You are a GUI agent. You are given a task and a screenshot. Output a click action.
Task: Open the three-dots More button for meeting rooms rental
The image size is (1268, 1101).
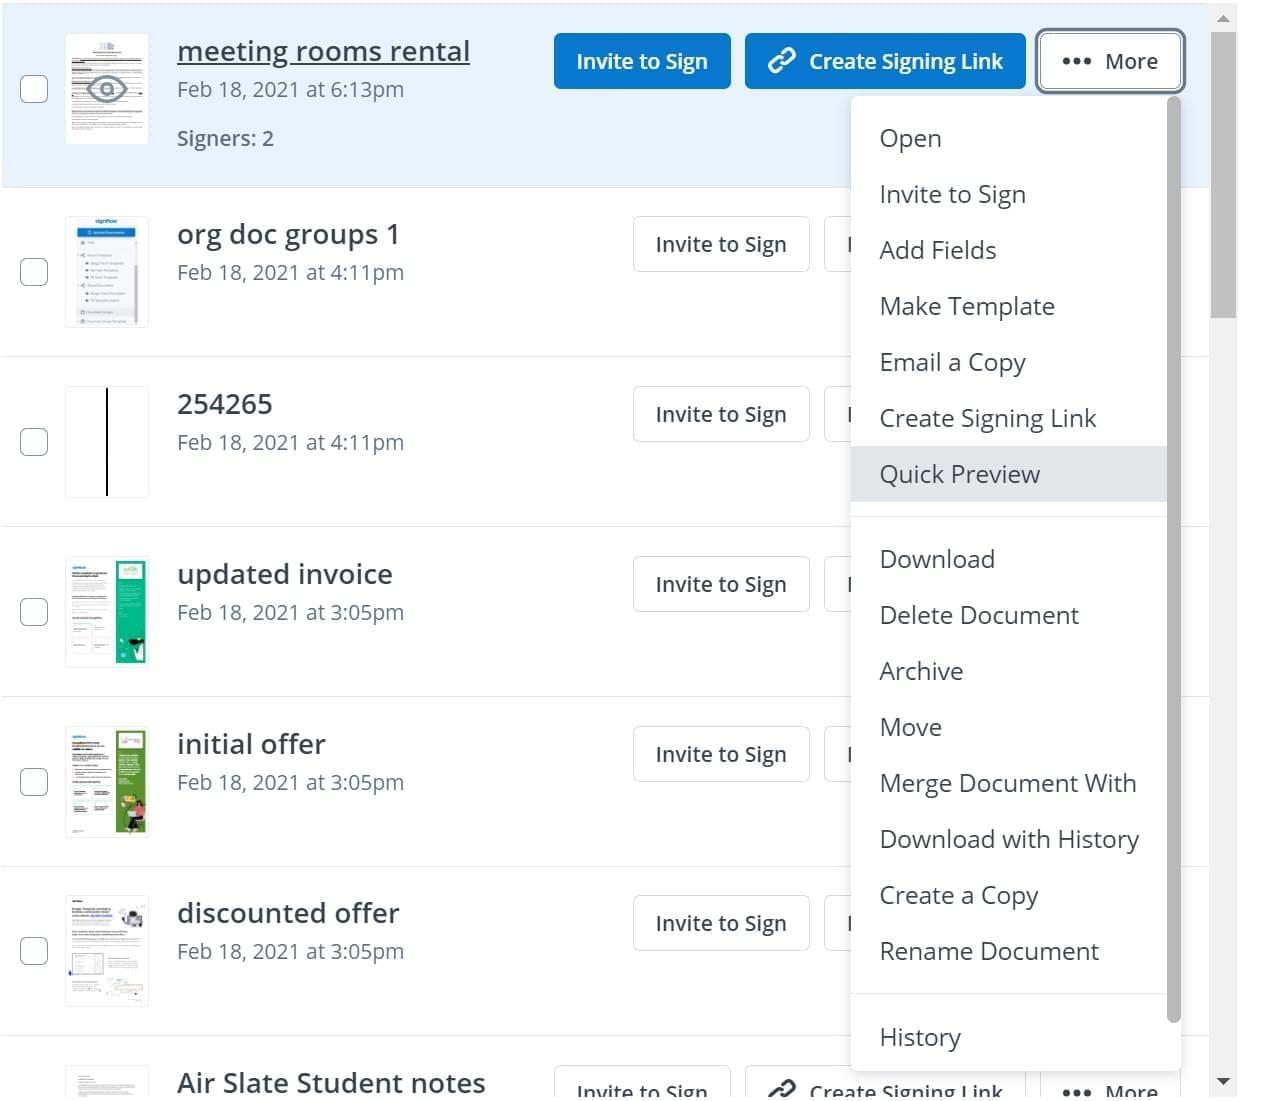pyautogui.click(x=1110, y=61)
